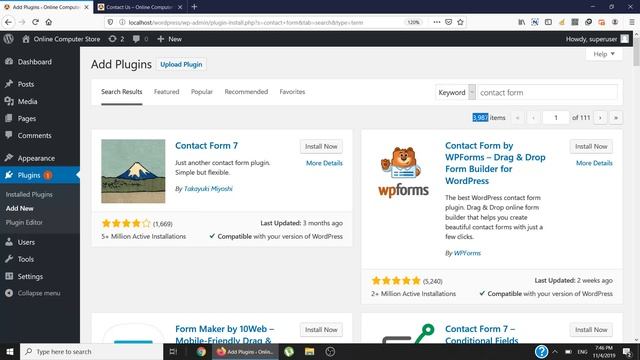Select the Add New submenu item
The width and height of the screenshot is (640, 360).
tap(20, 208)
